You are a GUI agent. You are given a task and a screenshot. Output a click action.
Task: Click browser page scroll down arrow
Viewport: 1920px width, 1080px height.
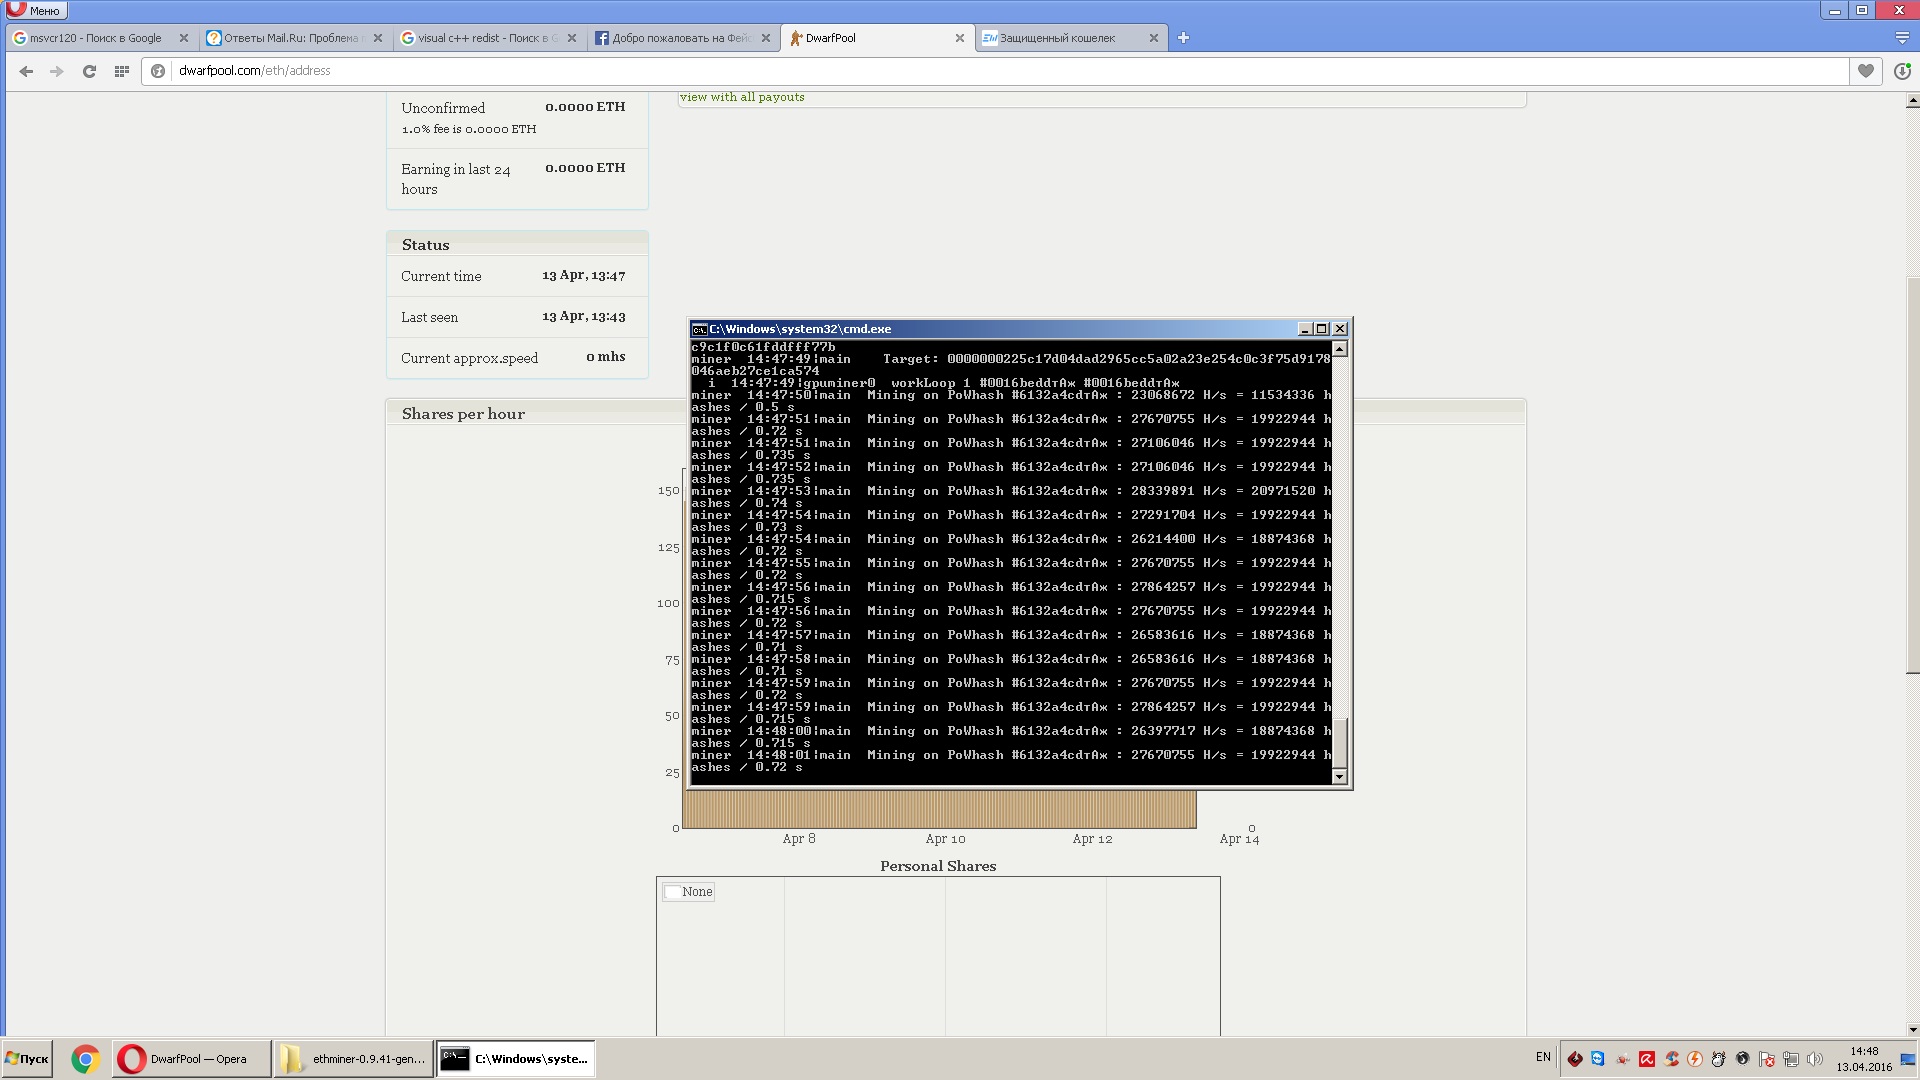pos(1912,1029)
